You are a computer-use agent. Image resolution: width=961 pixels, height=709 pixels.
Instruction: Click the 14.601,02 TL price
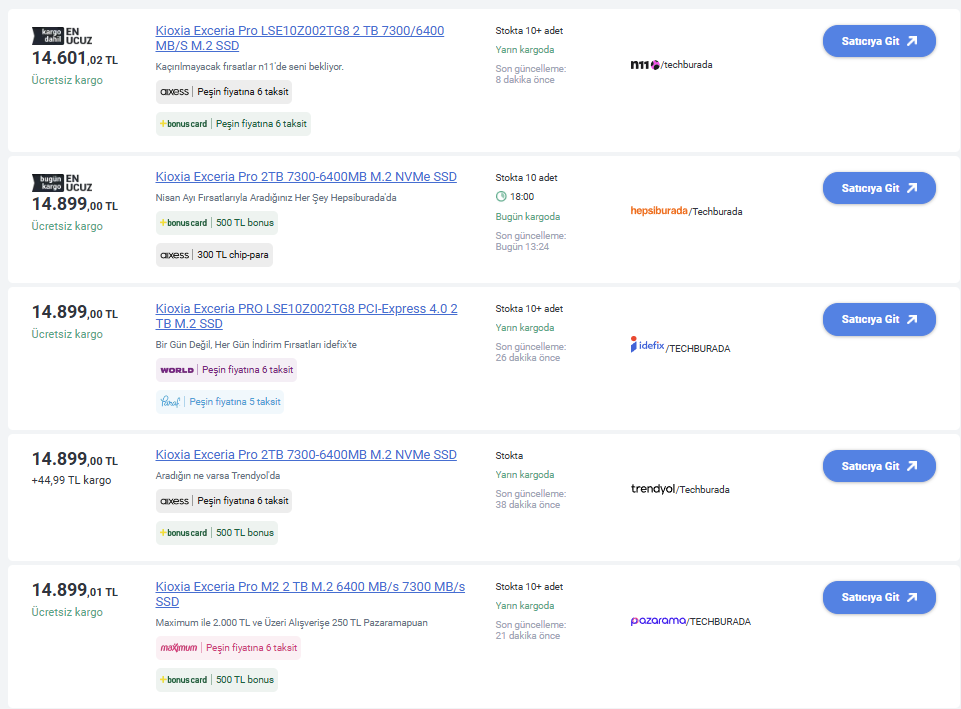click(x=75, y=58)
